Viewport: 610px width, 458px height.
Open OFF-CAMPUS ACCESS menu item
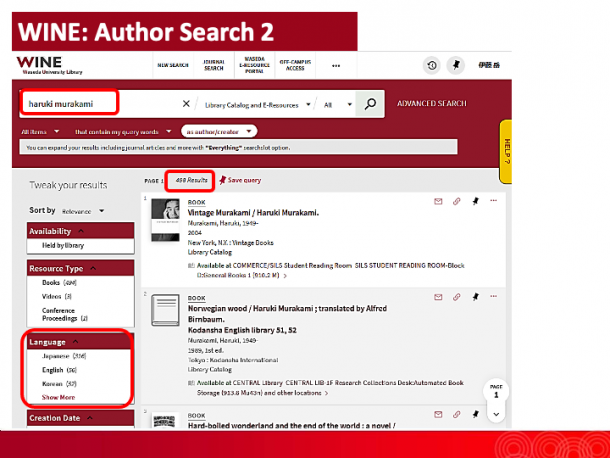pos(295,65)
